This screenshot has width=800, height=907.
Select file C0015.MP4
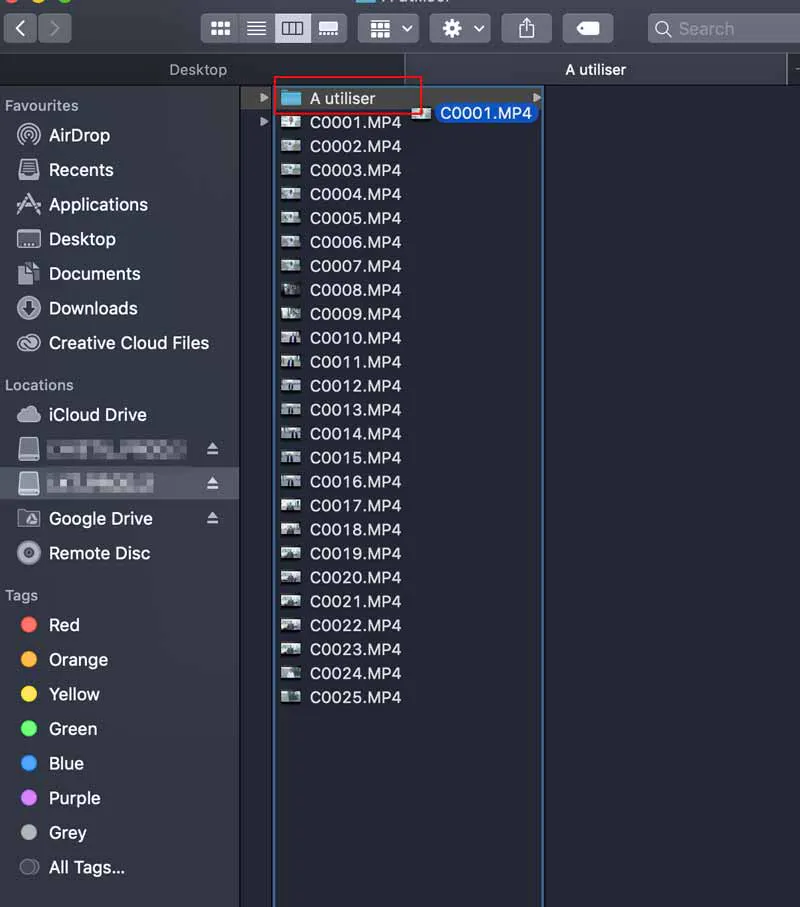(355, 458)
